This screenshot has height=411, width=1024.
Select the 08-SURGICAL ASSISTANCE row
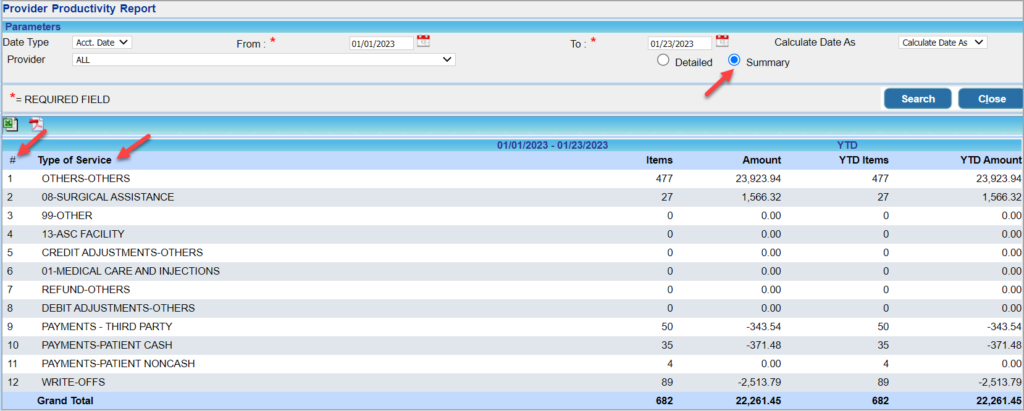tap(512, 197)
